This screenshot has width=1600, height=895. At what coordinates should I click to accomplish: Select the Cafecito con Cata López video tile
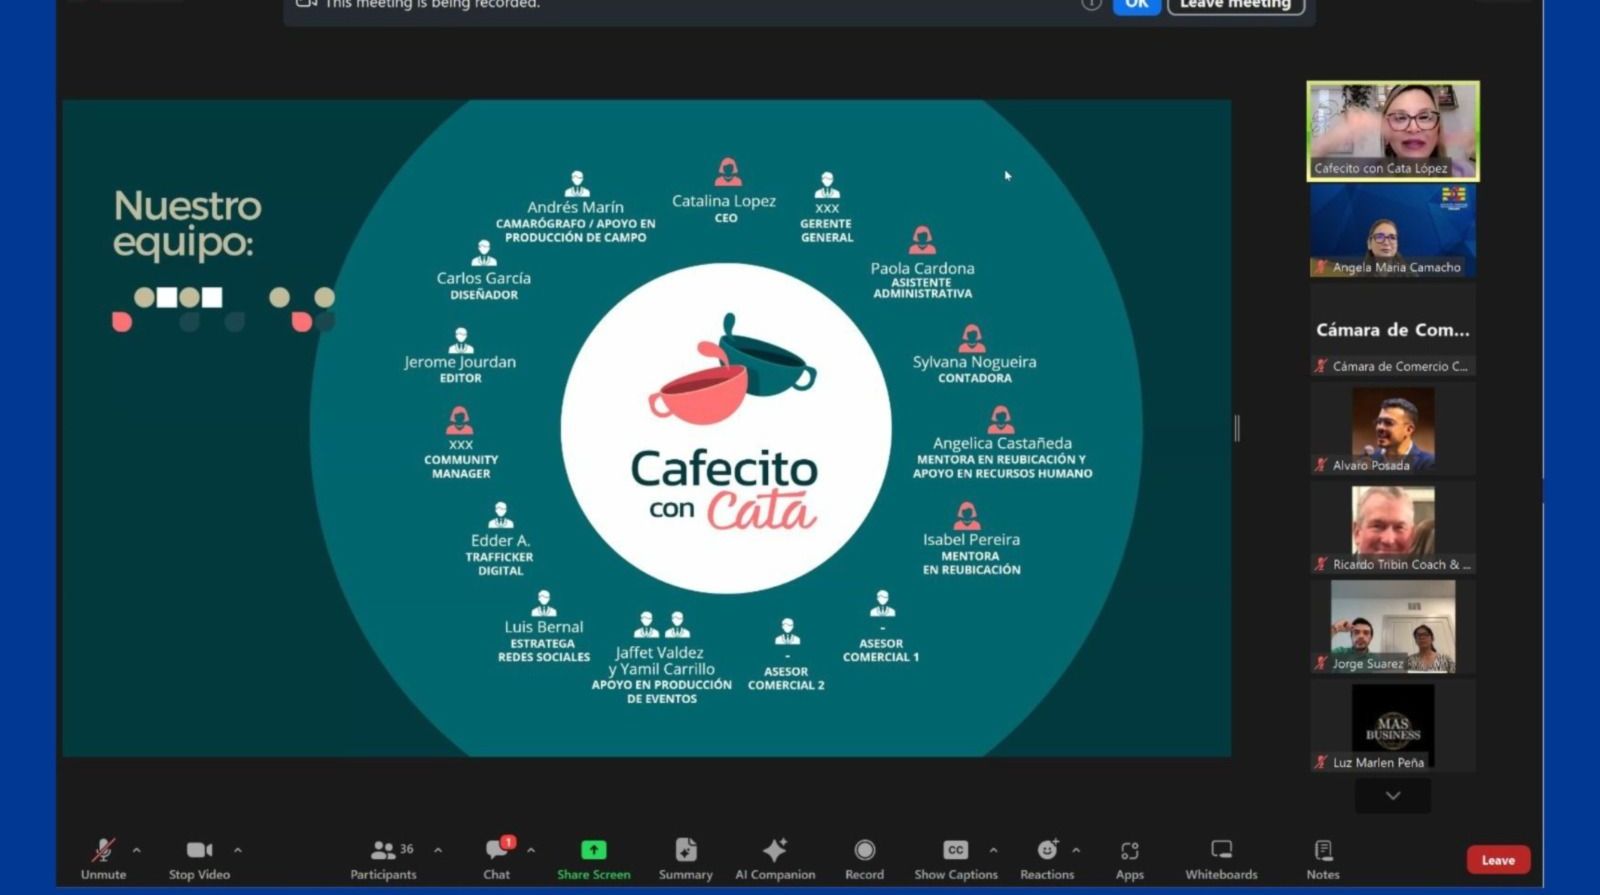(x=1393, y=131)
